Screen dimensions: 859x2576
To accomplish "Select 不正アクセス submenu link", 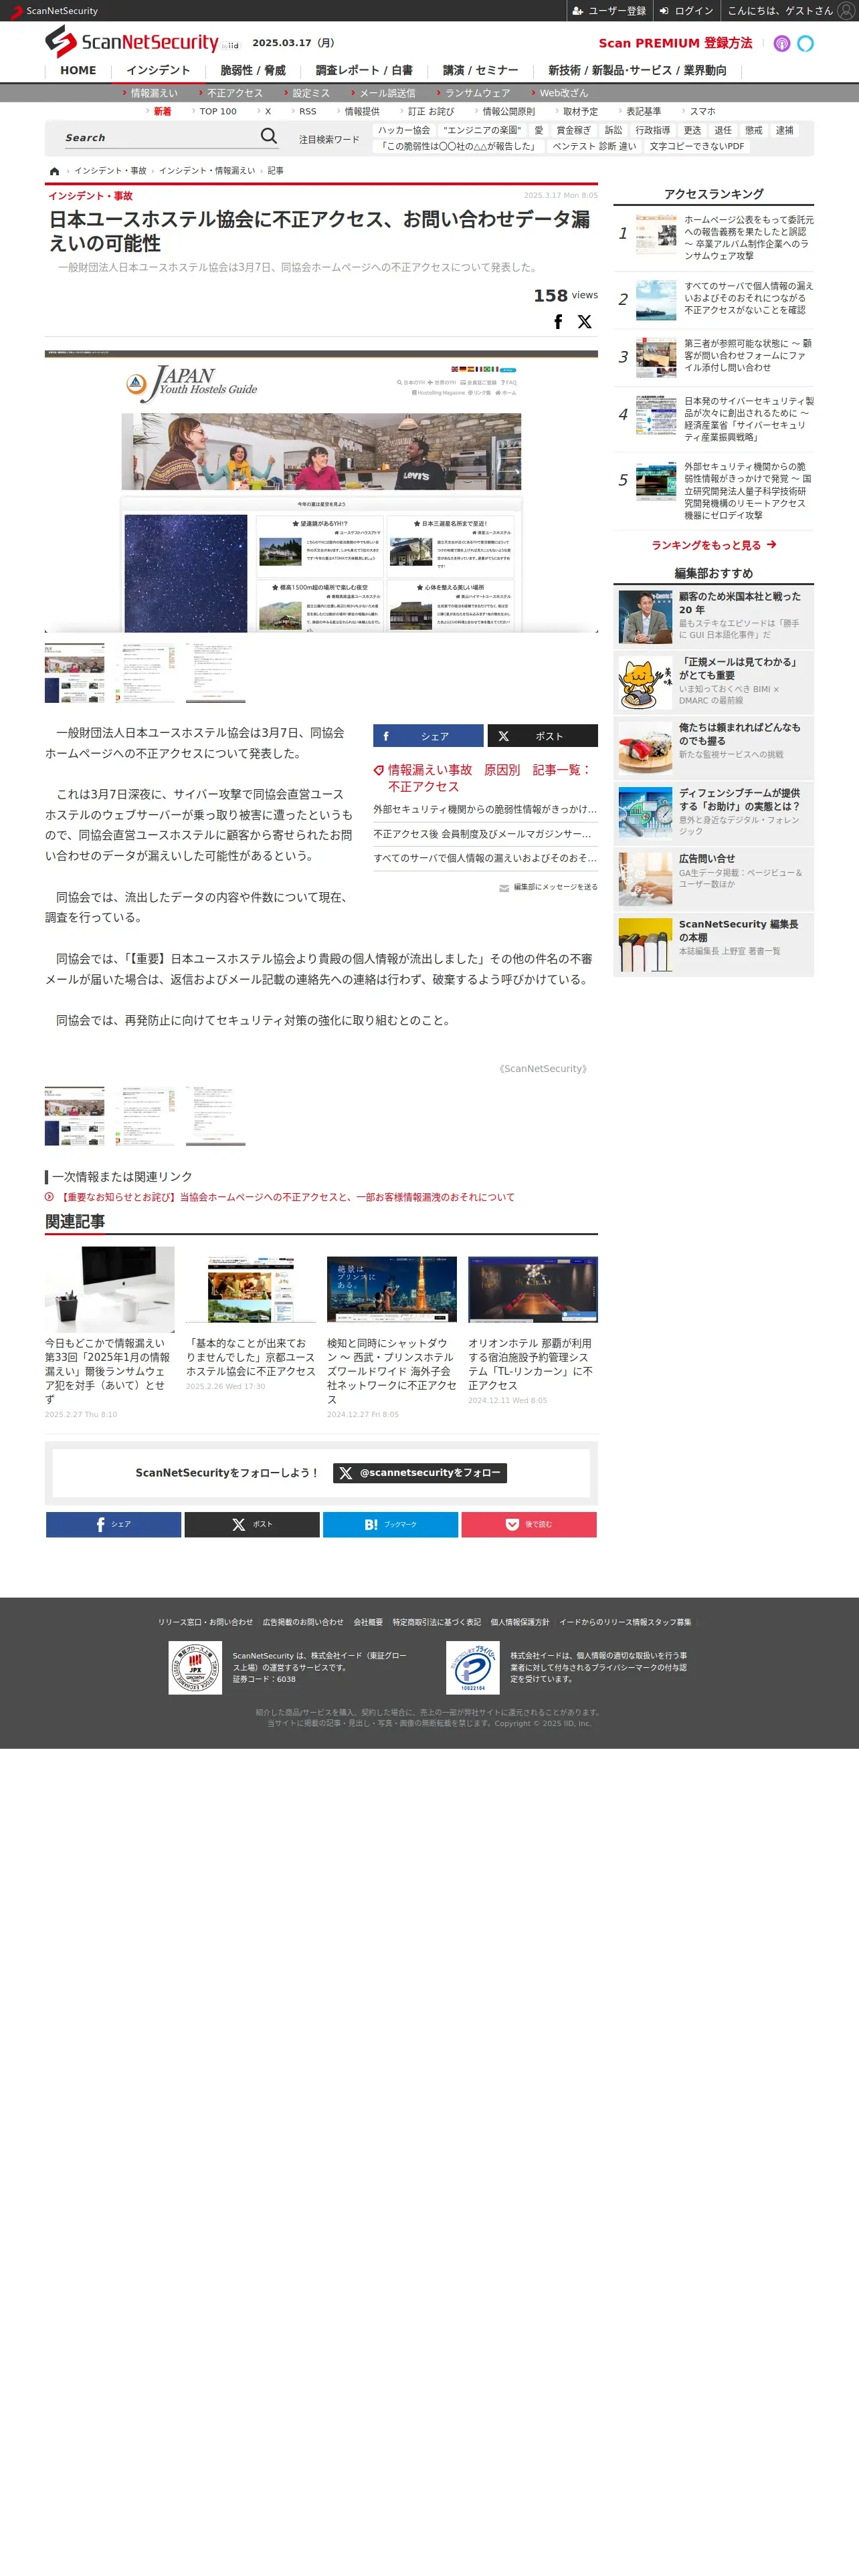I will point(234,93).
